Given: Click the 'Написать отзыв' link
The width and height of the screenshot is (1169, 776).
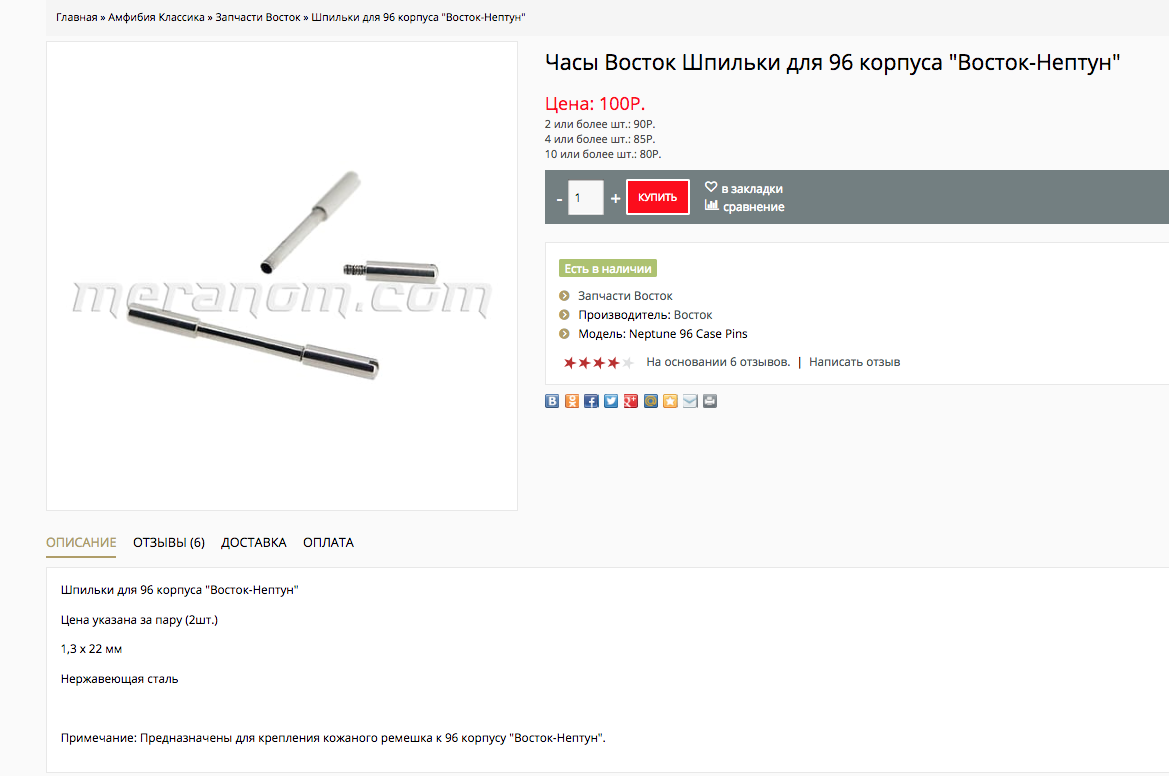Looking at the screenshot, I should point(854,362).
